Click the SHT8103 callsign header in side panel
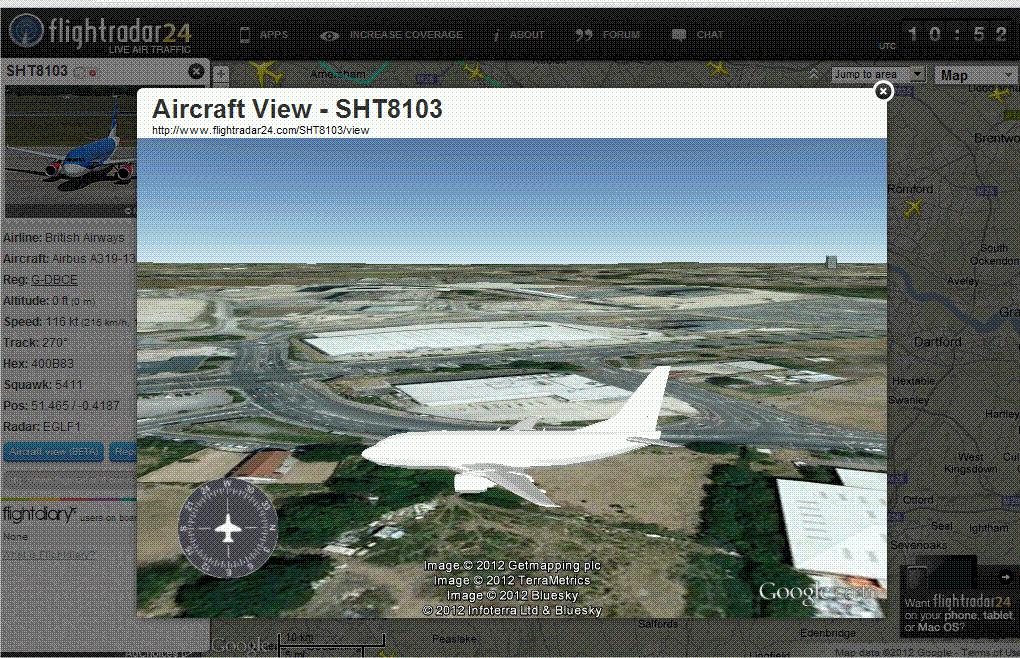The height and width of the screenshot is (658, 1020). [x=37, y=71]
